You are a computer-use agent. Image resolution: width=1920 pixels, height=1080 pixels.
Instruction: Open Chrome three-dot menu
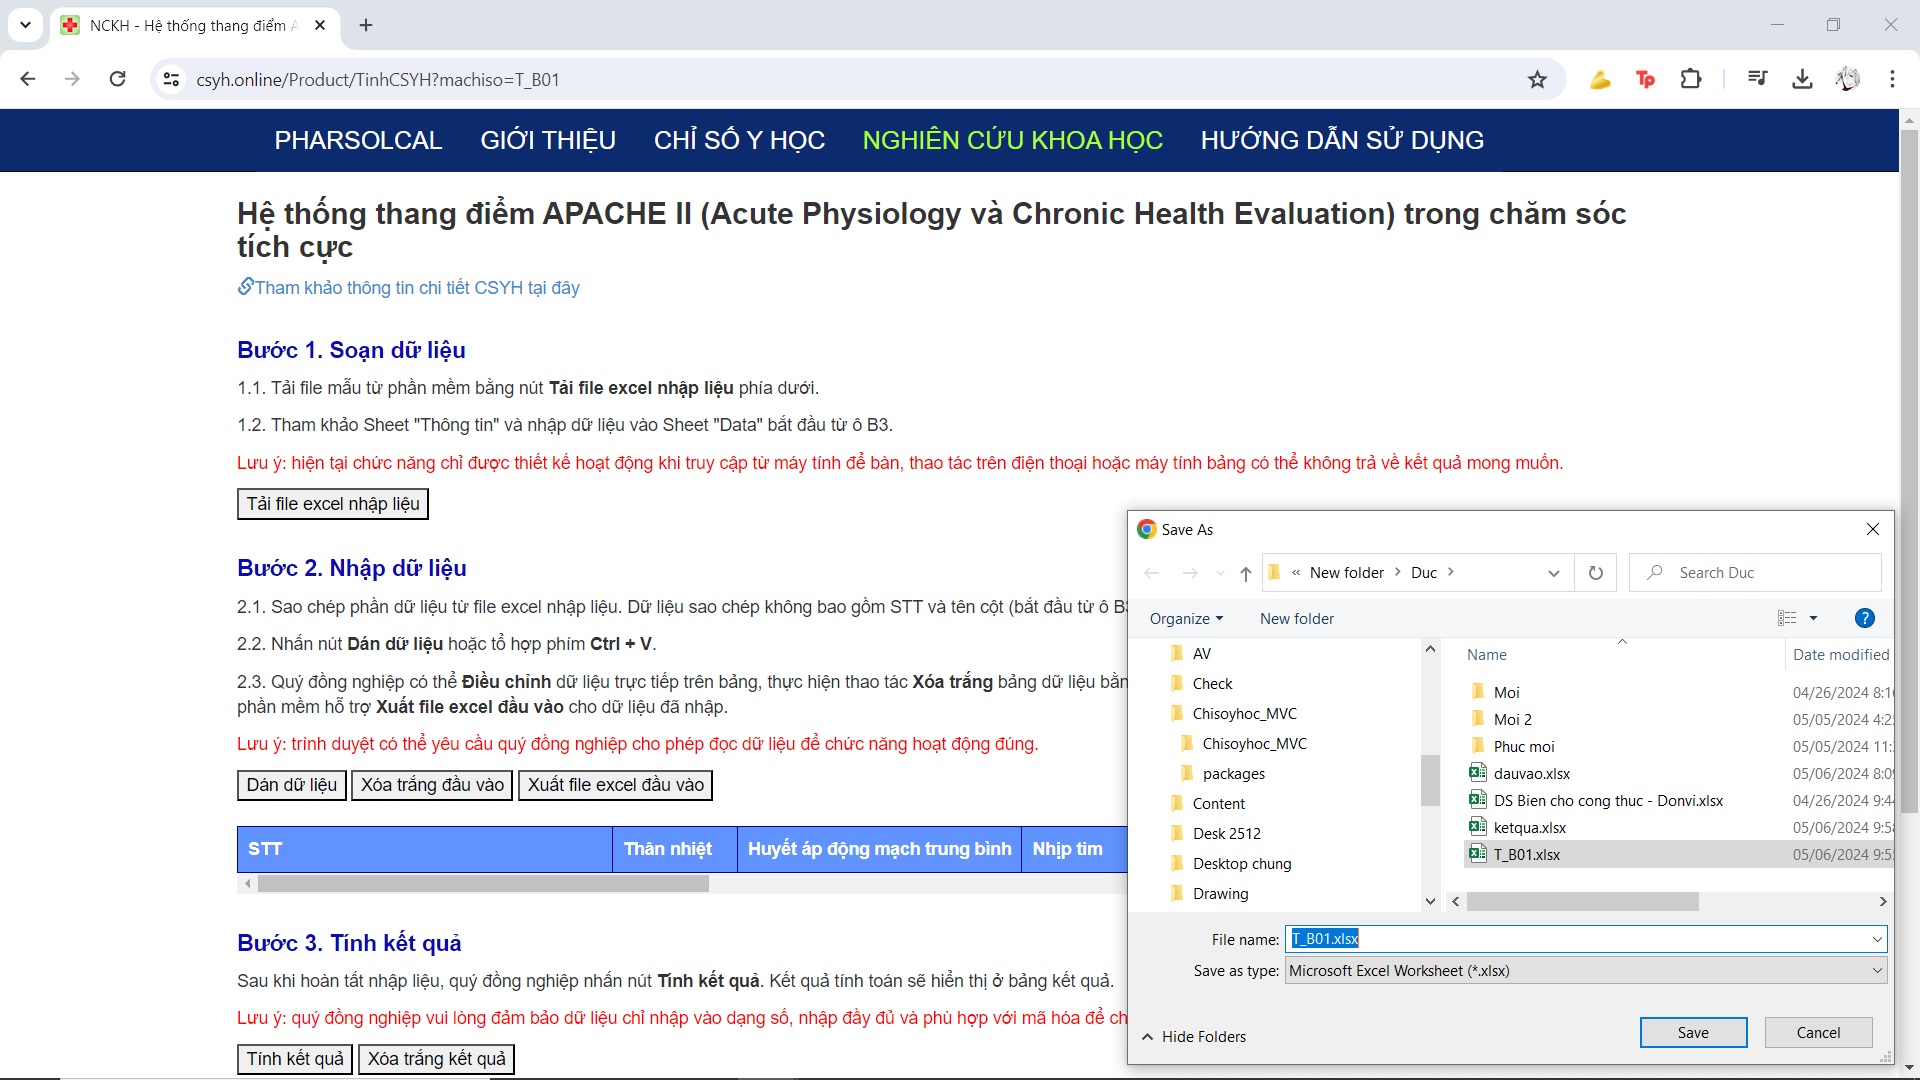click(x=1892, y=79)
